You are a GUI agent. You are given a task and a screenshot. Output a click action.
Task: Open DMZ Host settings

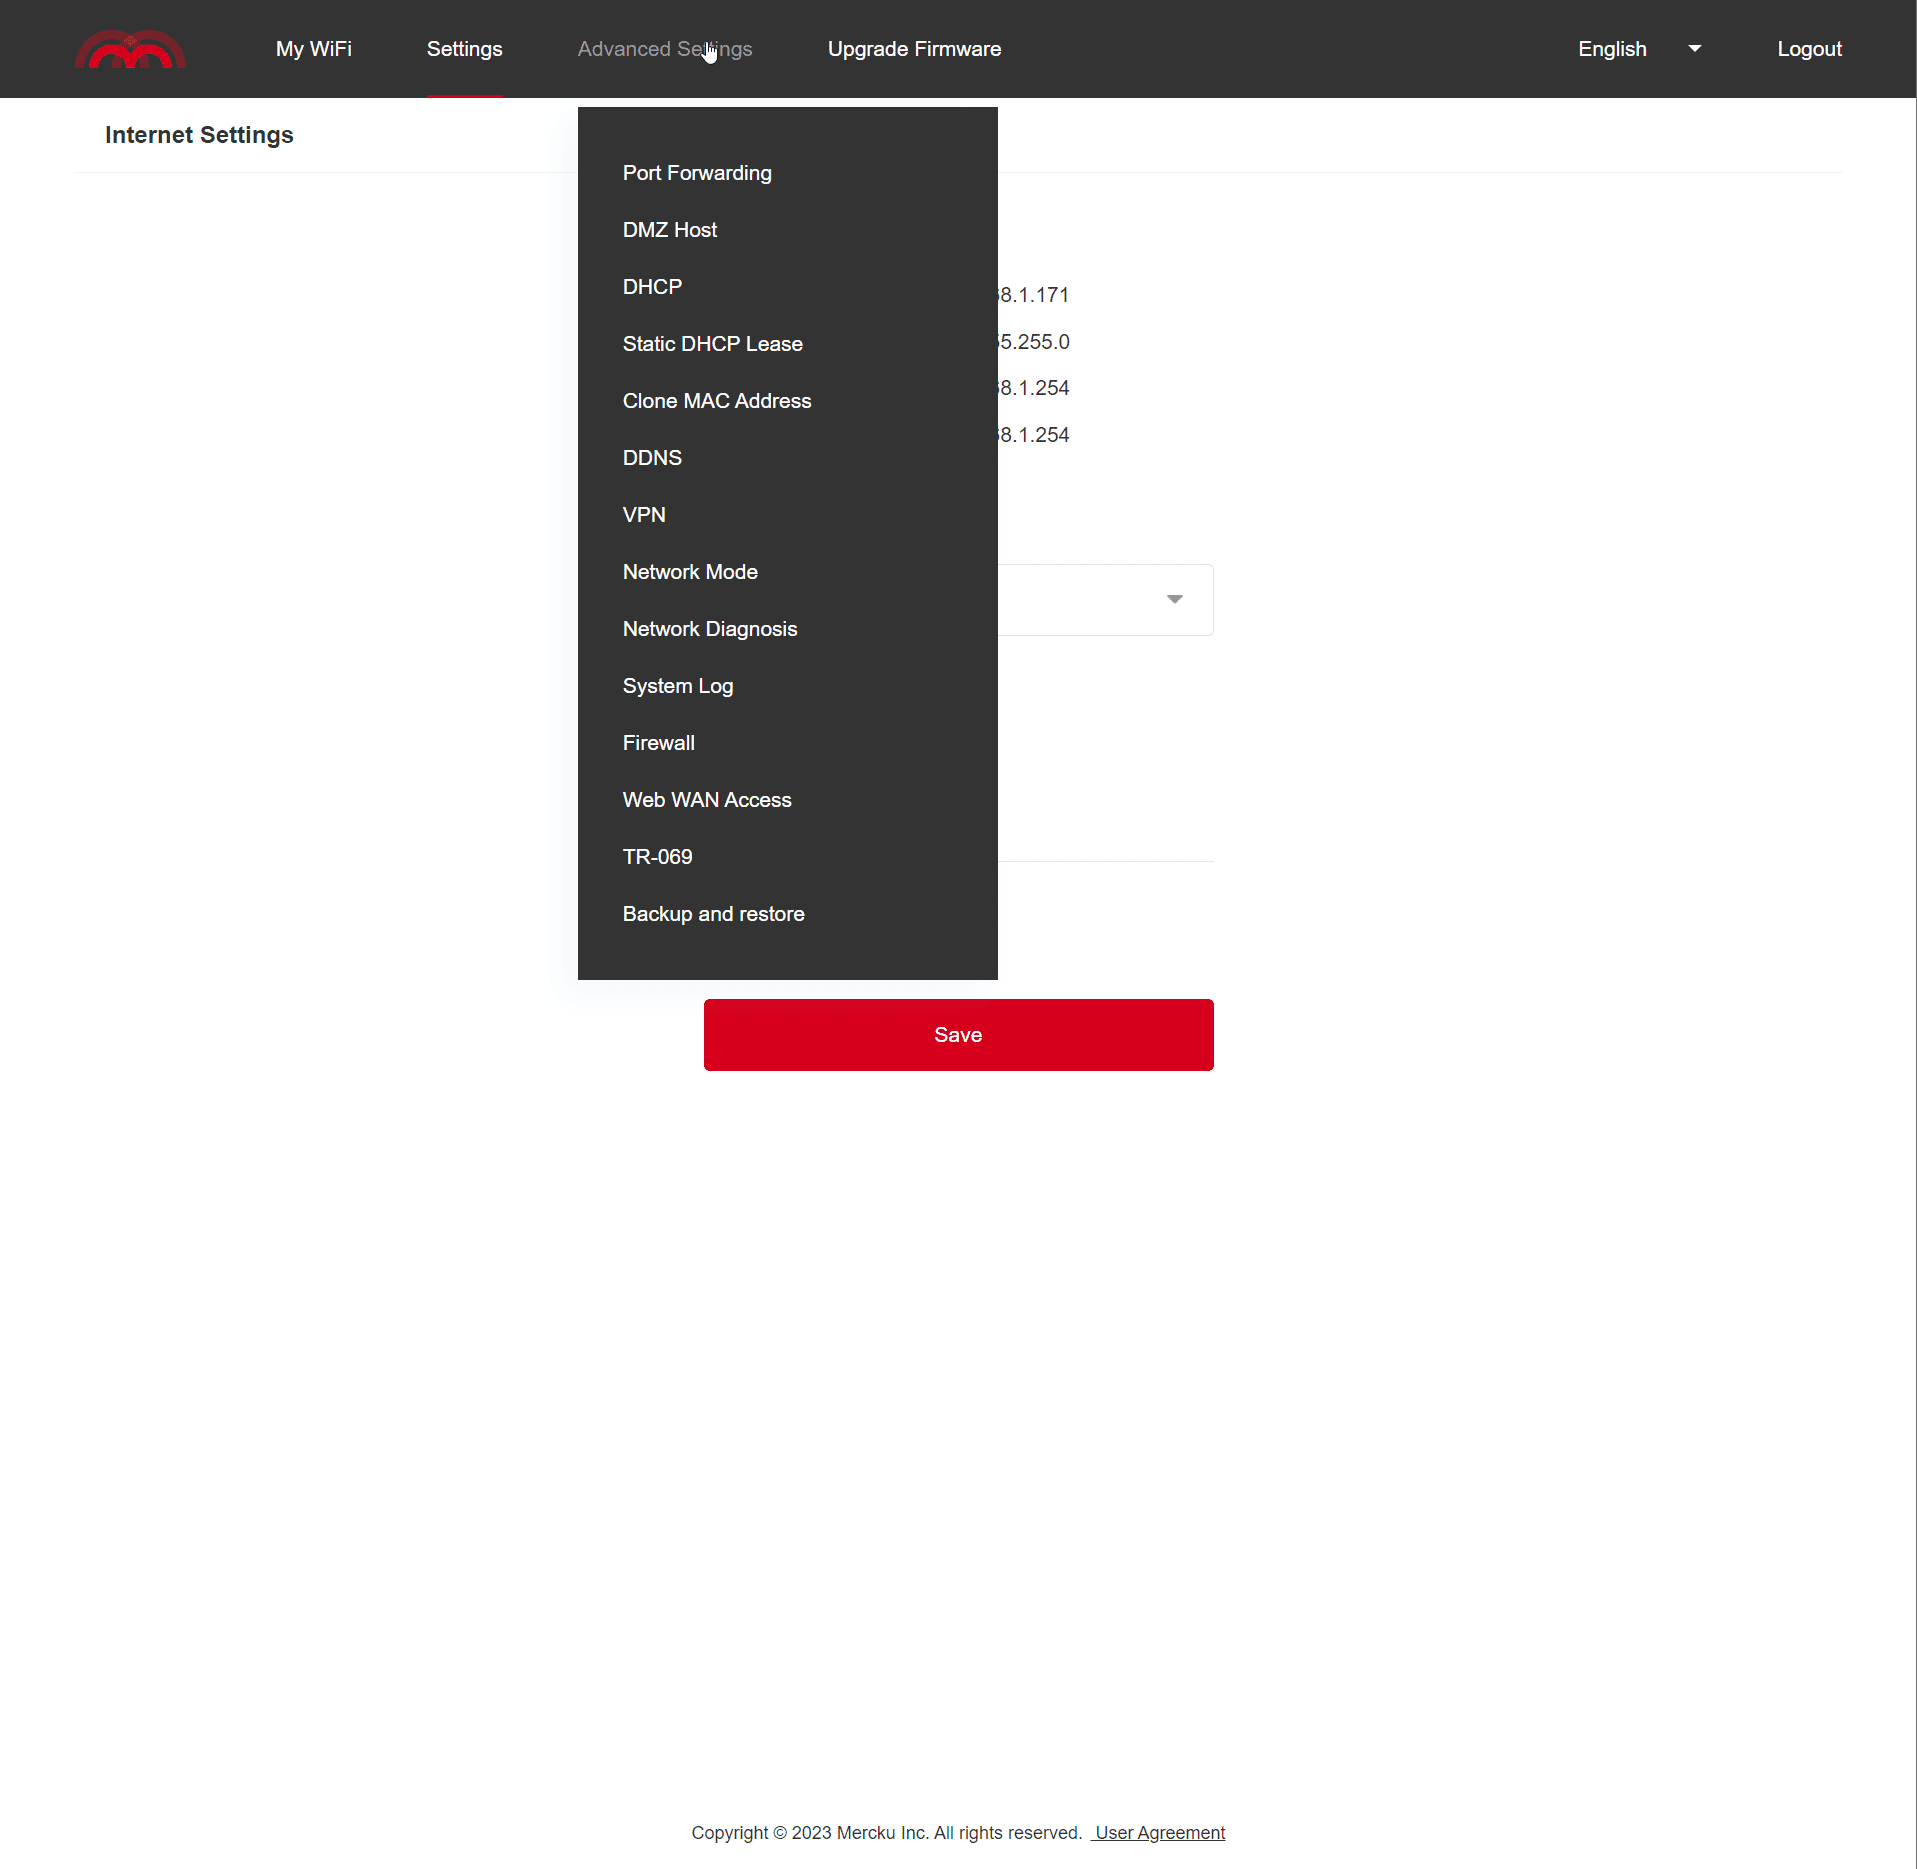coord(669,230)
